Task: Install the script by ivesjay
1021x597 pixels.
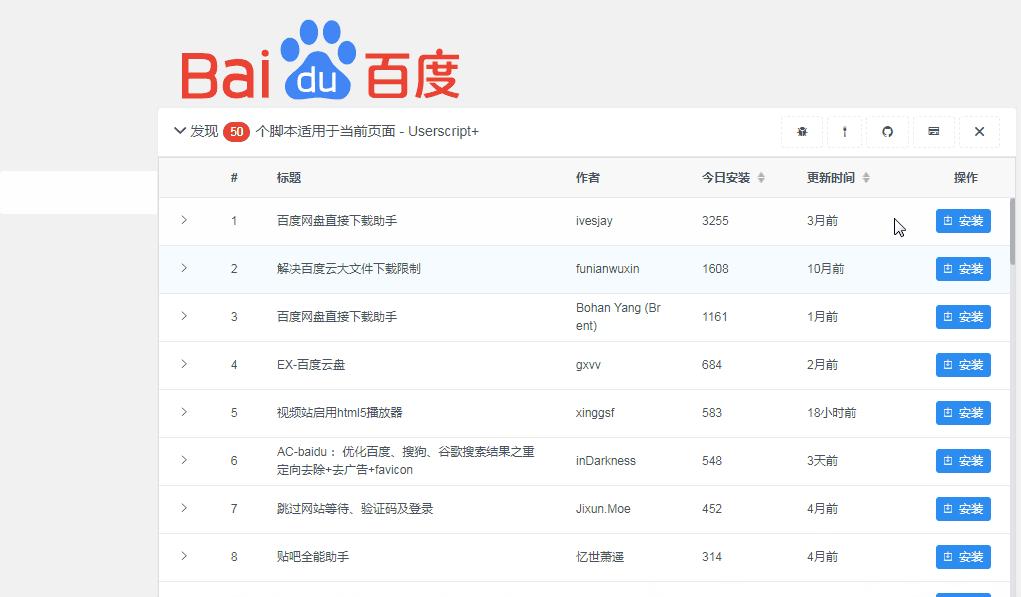Action: [x=963, y=221]
